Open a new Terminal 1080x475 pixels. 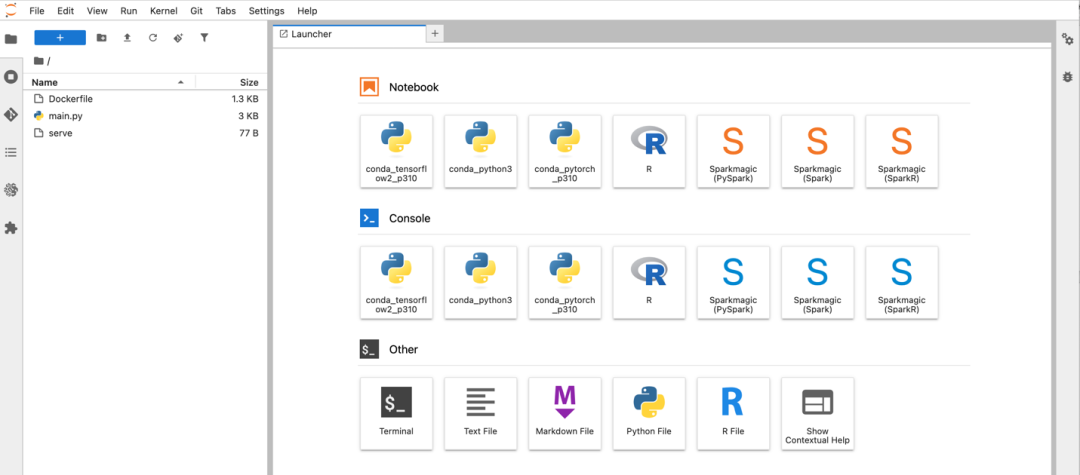(x=396, y=414)
